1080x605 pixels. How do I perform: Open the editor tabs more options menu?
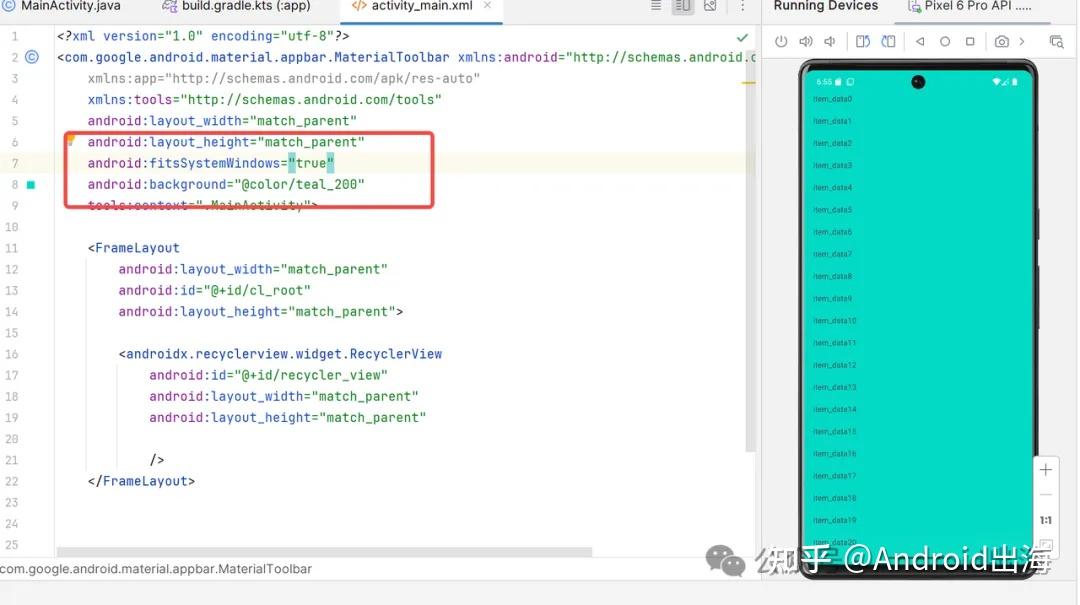pos(741,6)
